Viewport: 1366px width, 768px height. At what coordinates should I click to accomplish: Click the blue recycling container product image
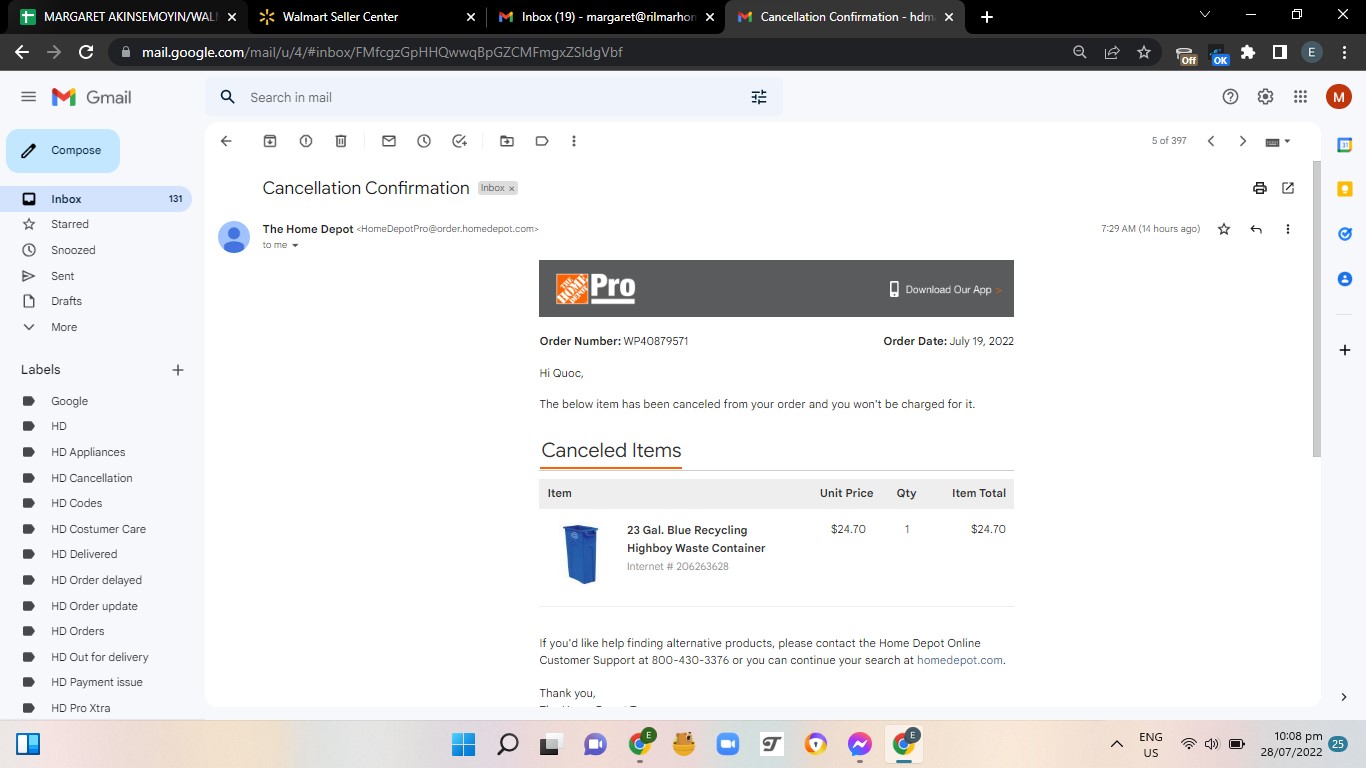click(x=581, y=554)
